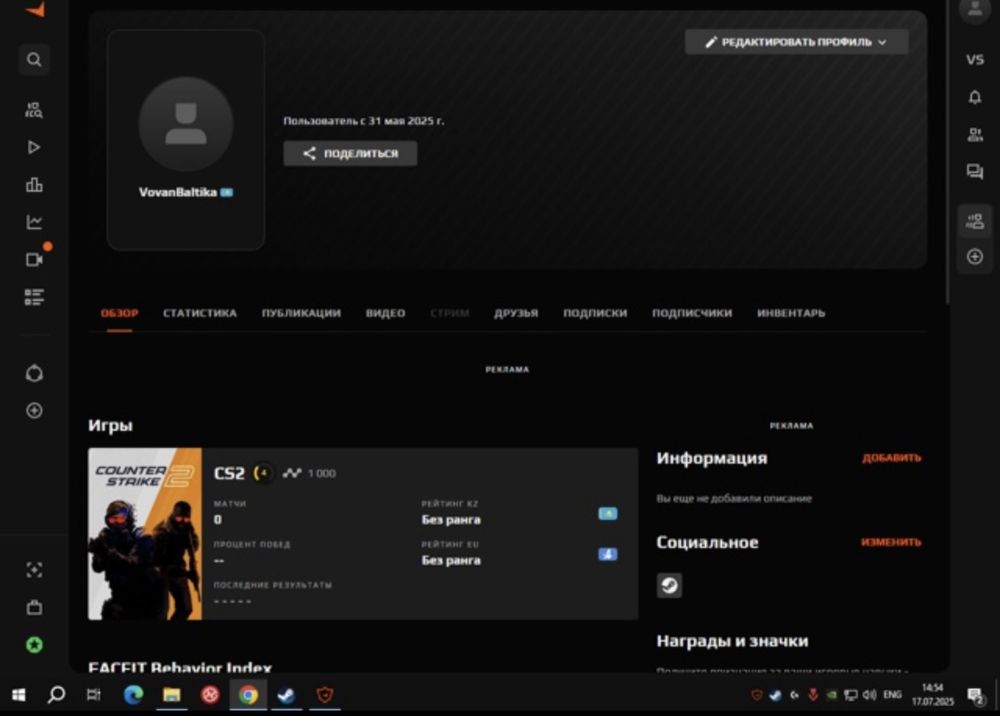This screenshot has height=716, width=1000.
Task: Click the left sidebar plus circle icon
Action: click(34, 410)
